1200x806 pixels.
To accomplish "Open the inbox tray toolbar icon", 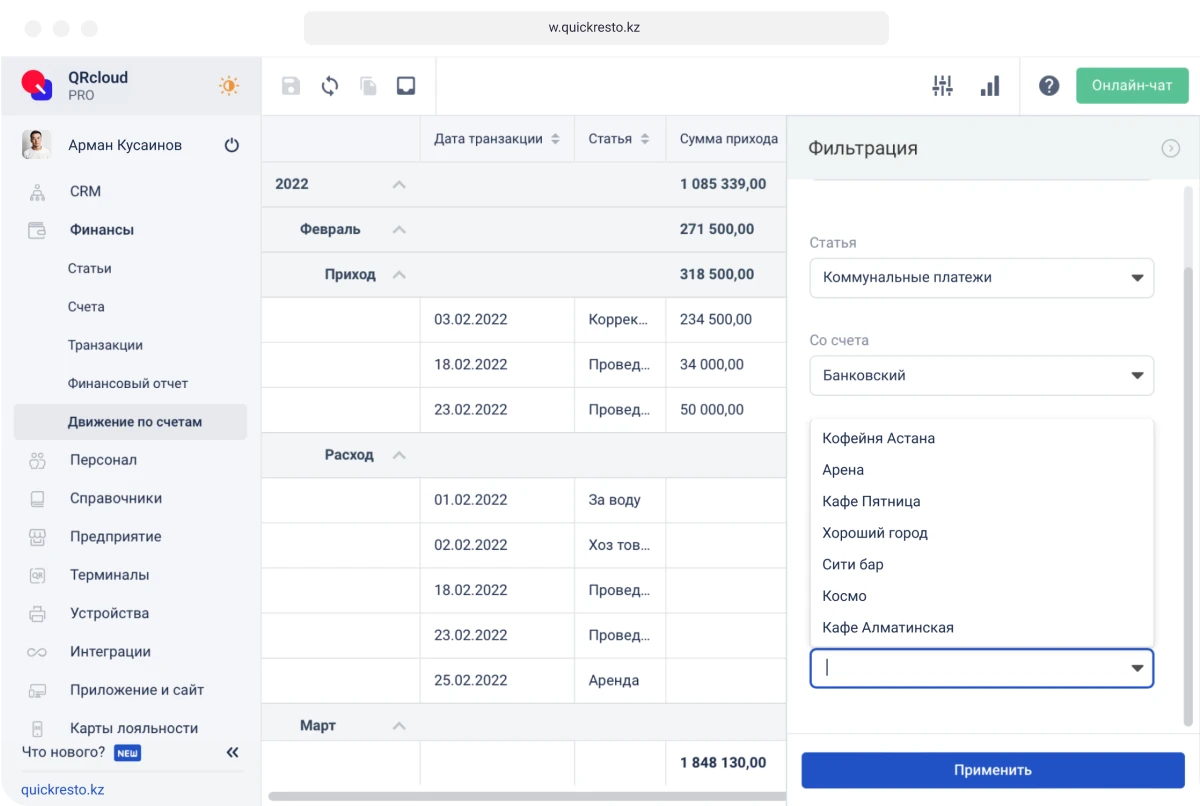I will pos(406,86).
